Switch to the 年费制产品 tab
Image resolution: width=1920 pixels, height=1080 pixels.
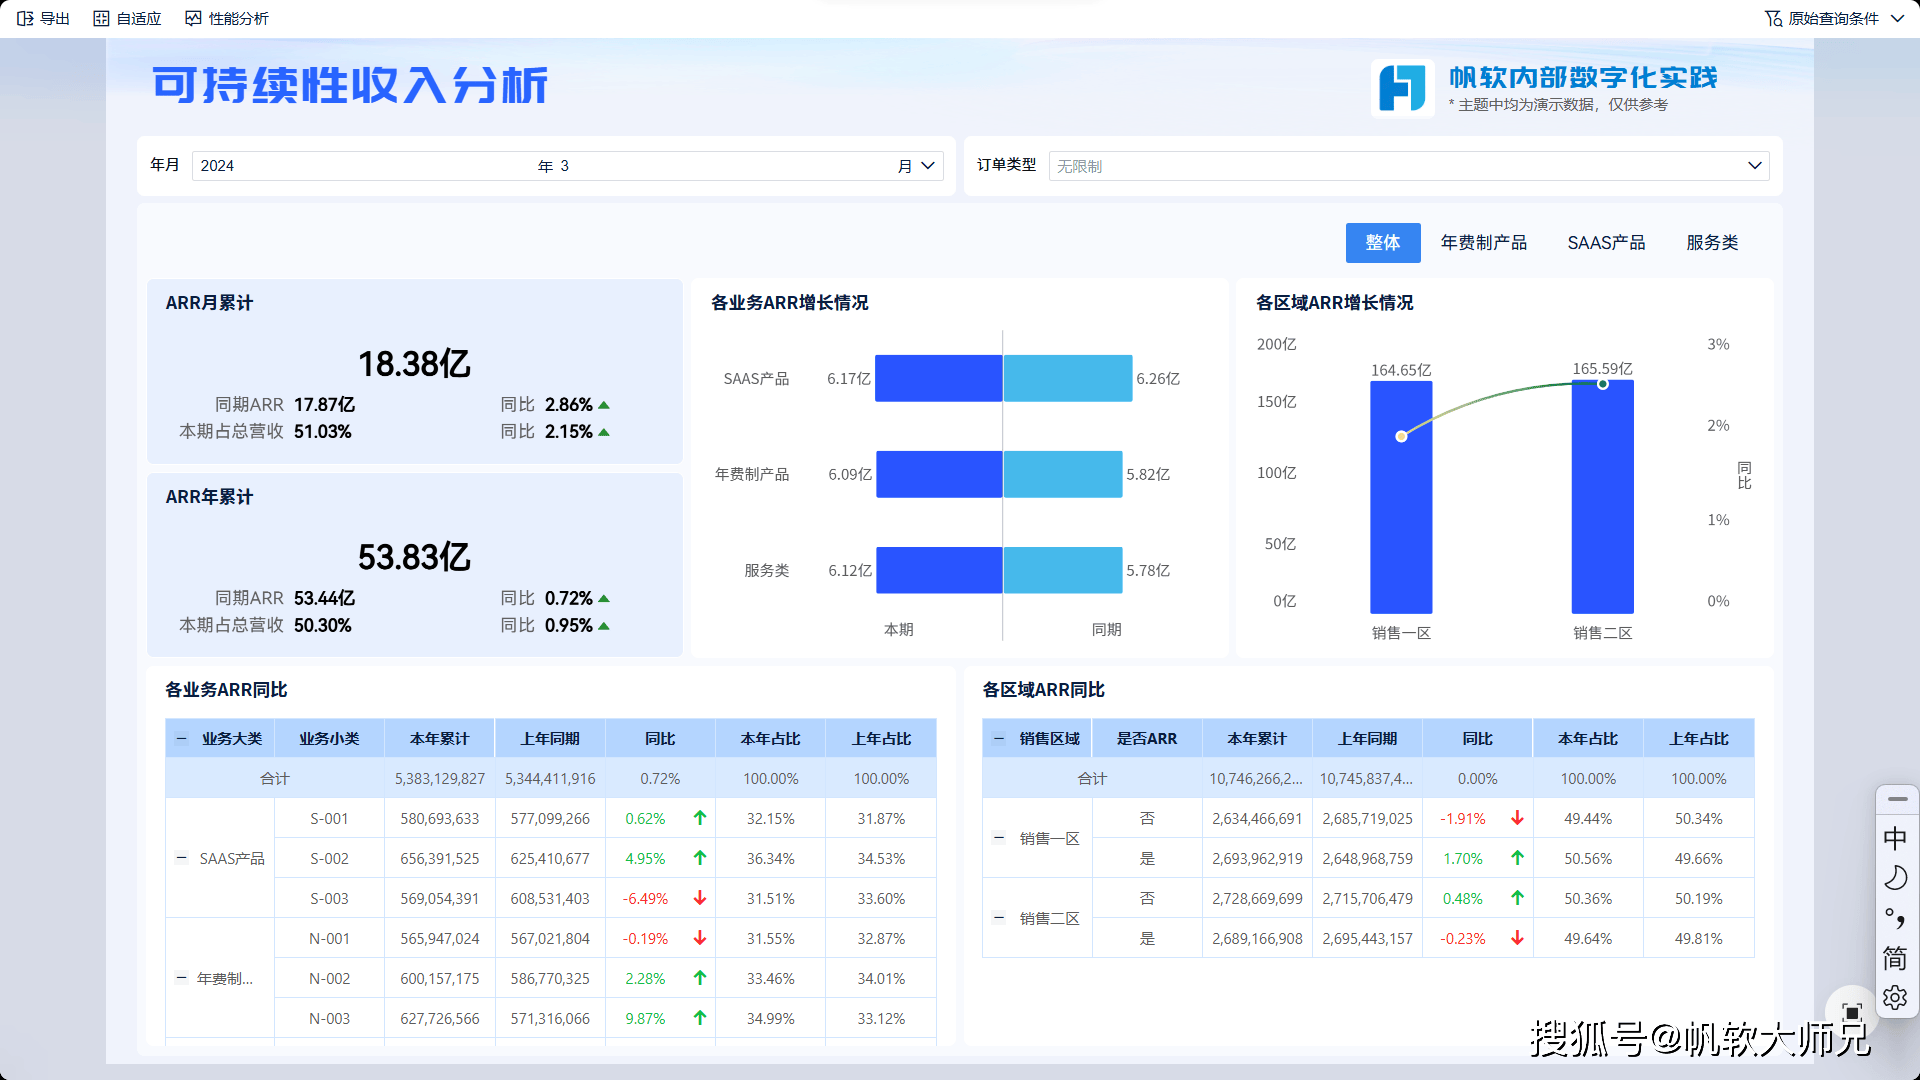click(x=1483, y=243)
